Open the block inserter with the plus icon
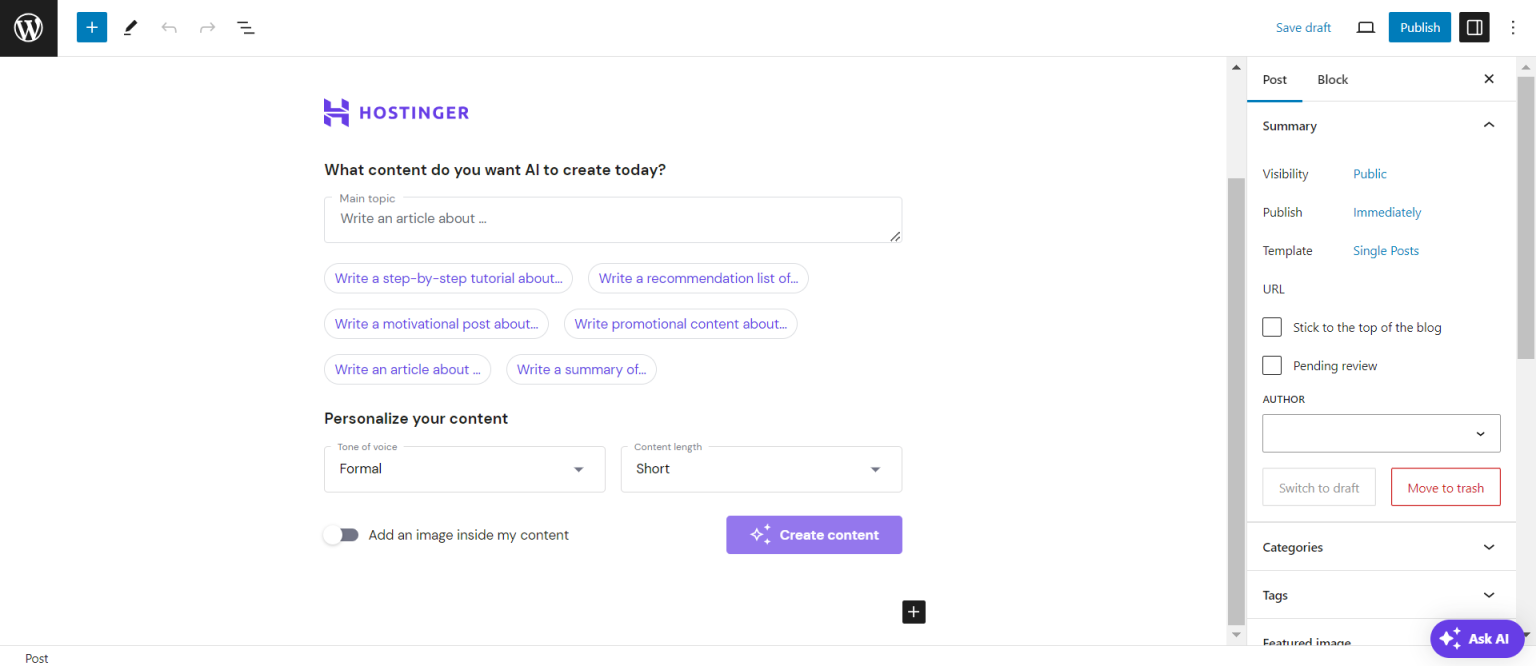The height and width of the screenshot is (666, 1536). tap(91, 27)
